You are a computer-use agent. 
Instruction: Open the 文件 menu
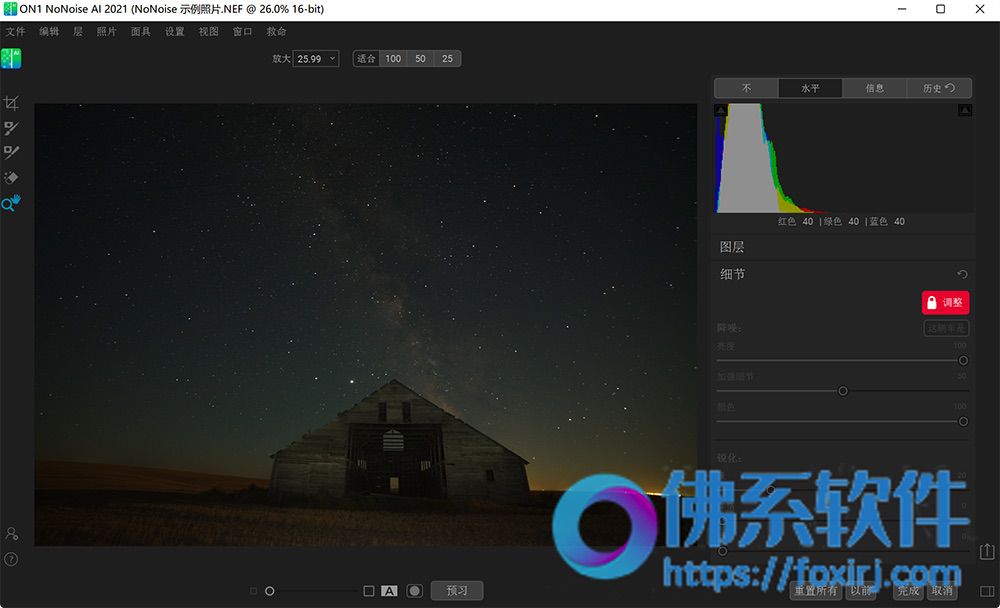click(x=15, y=32)
